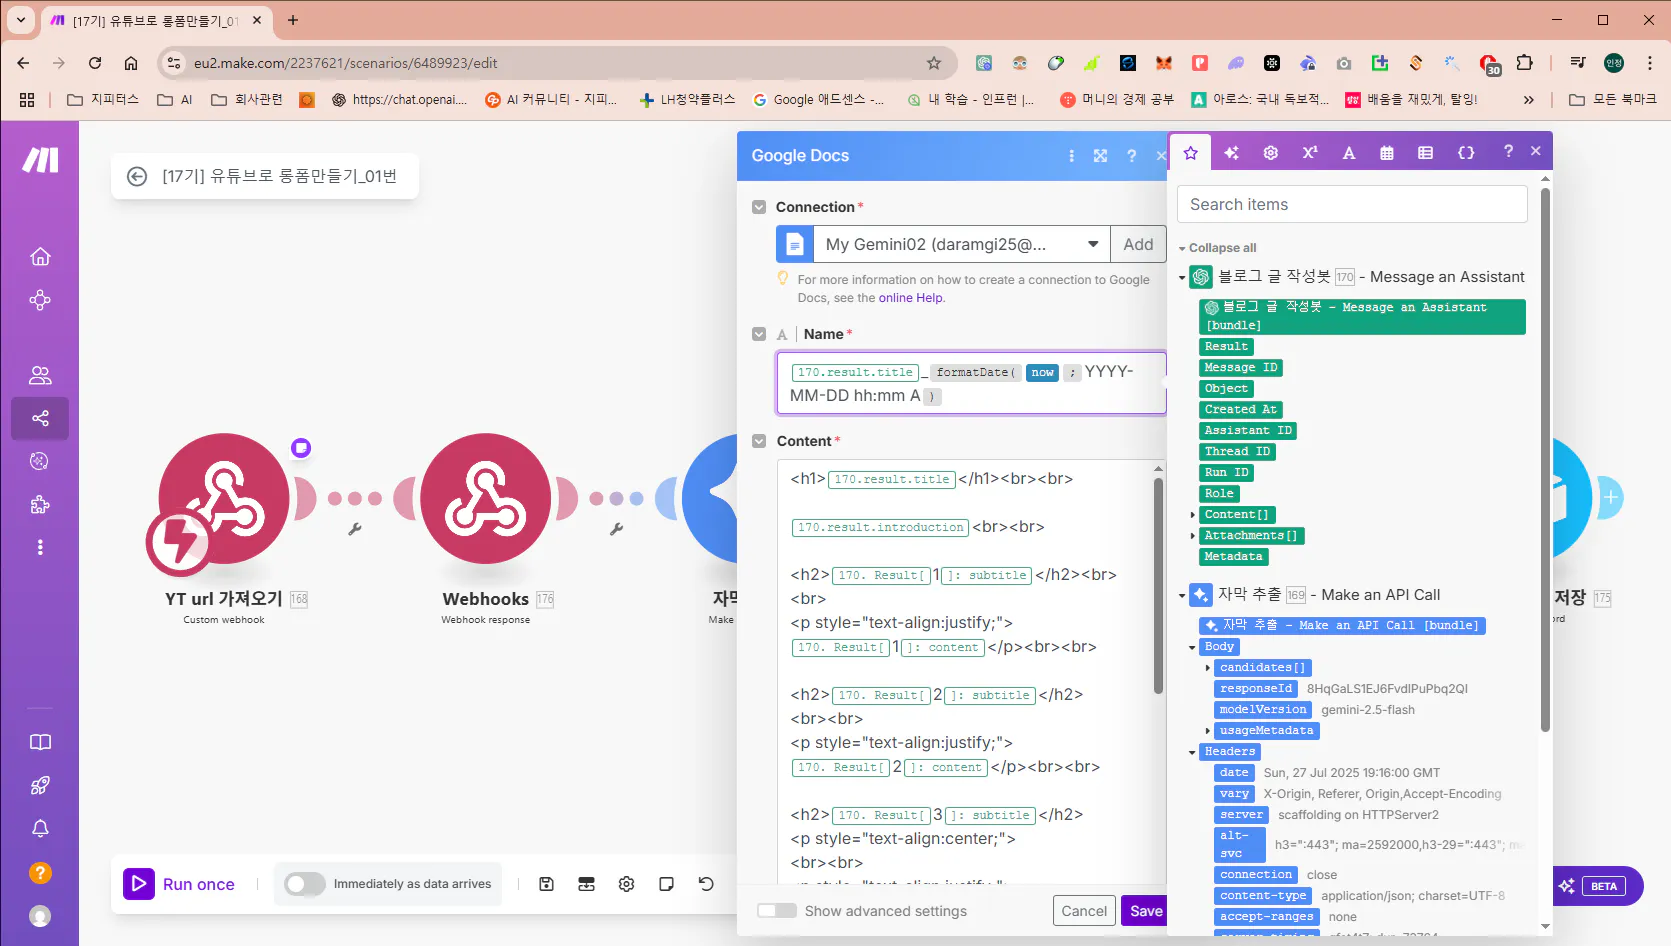Select the Webhooks response module

(x=485, y=499)
